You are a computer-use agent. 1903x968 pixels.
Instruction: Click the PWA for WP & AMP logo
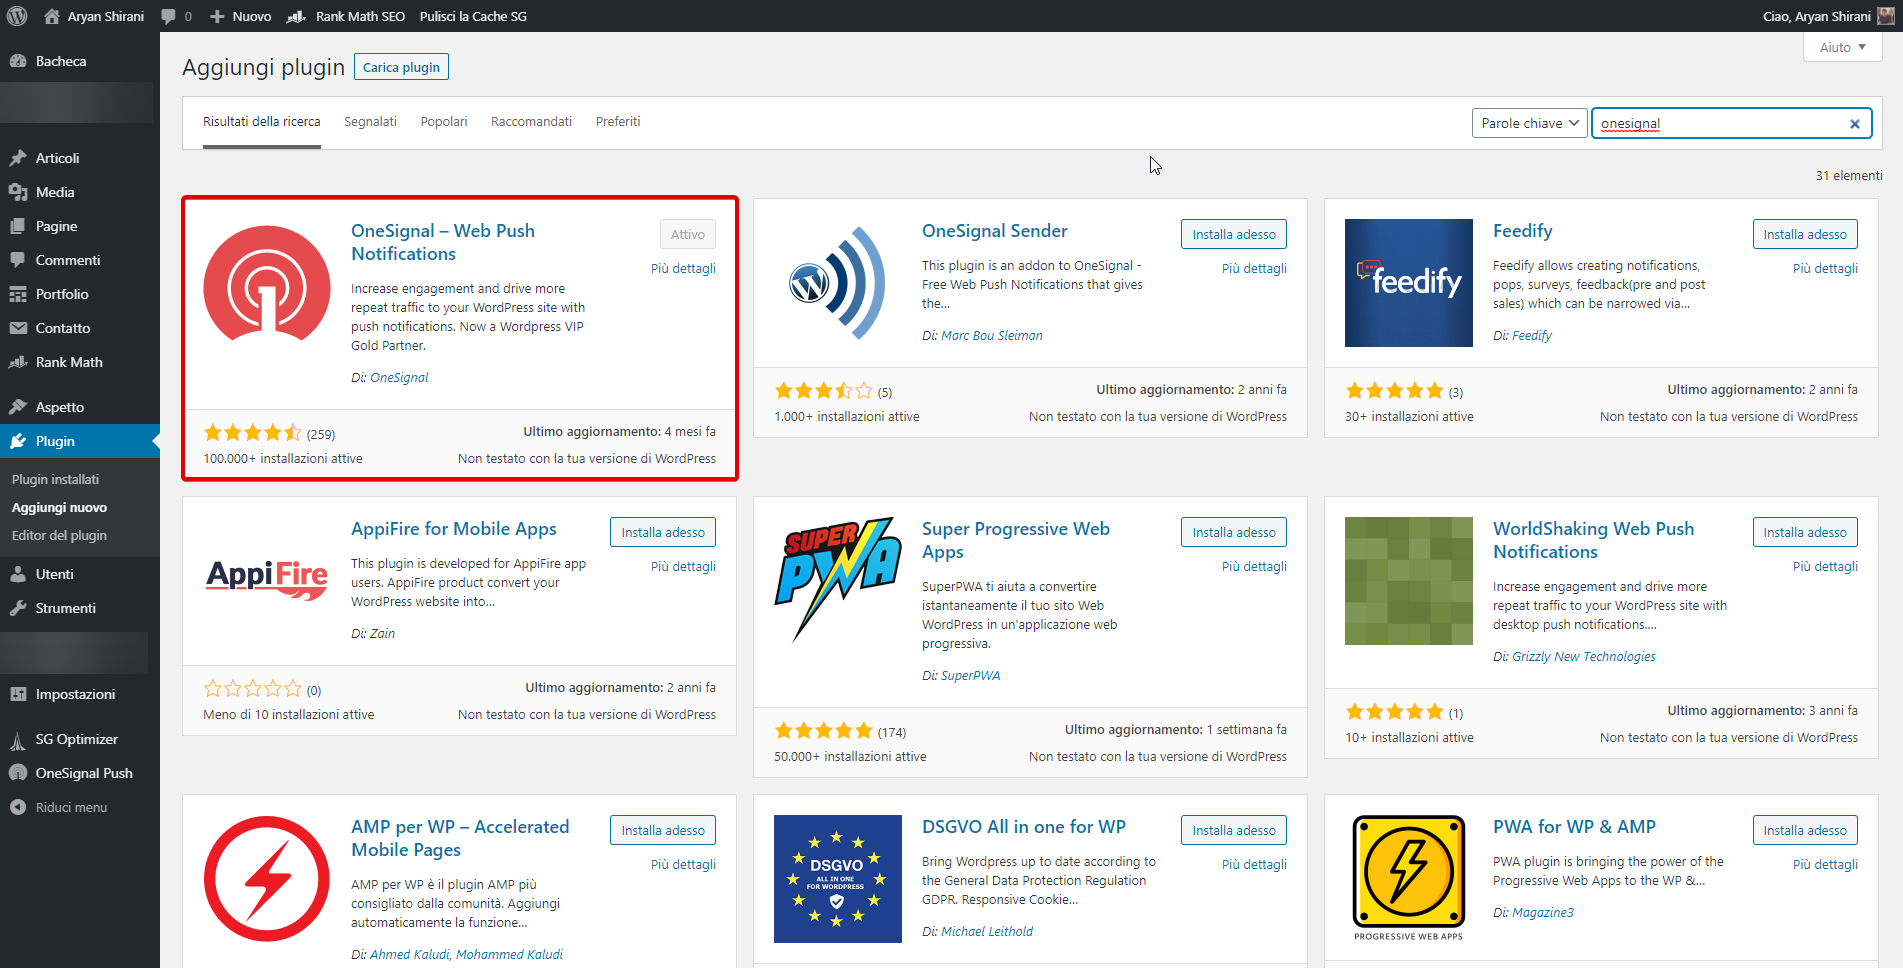click(x=1409, y=879)
